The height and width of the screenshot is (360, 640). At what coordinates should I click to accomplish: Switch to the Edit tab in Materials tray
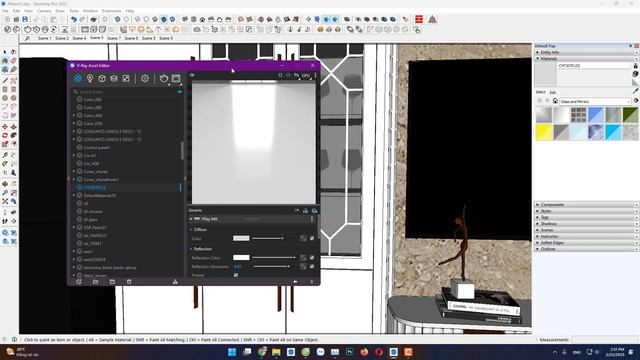tap(552, 92)
